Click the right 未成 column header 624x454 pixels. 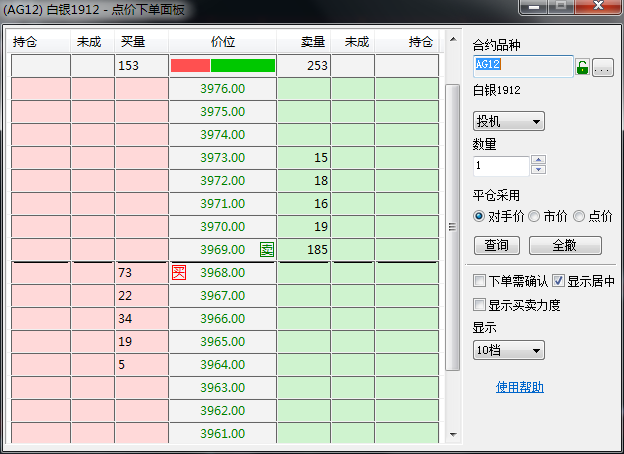[x=353, y=41]
